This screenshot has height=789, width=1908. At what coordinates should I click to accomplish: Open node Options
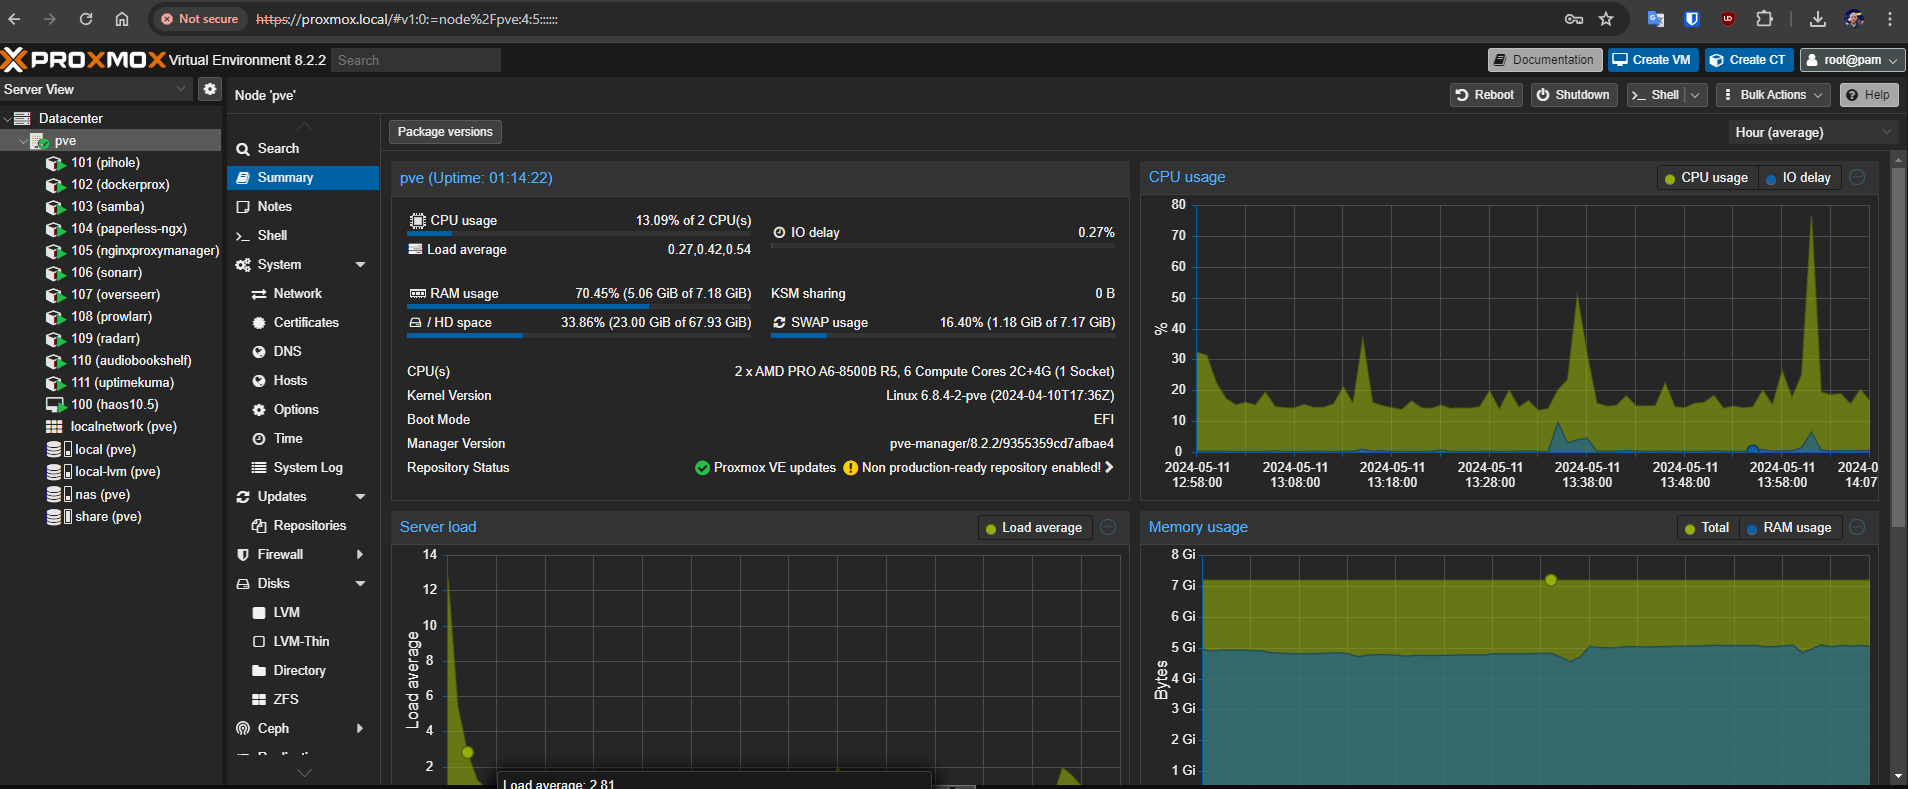click(303, 409)
